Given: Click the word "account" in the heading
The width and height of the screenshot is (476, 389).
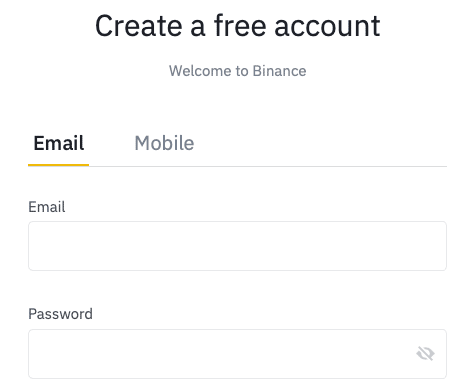Looking at the screenshot, I should [x=327, y=26].
